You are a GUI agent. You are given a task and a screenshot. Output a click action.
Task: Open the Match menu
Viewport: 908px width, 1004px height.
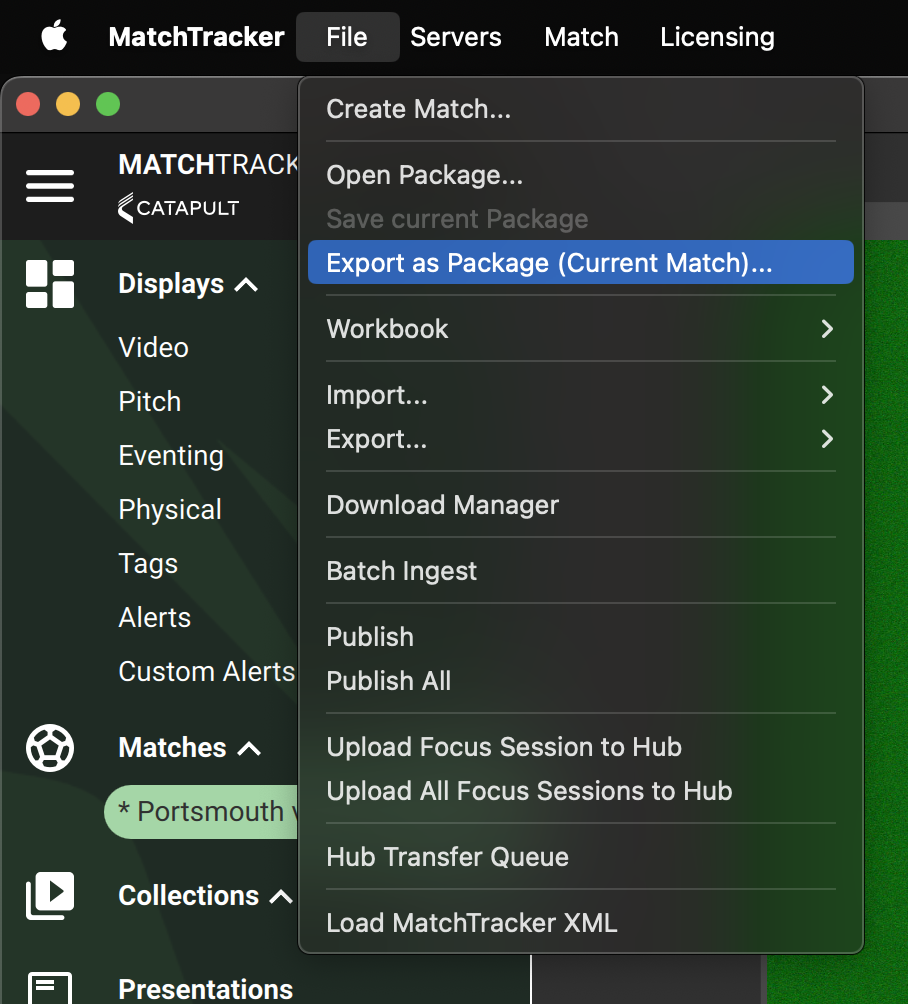click(x=581, y=37)
